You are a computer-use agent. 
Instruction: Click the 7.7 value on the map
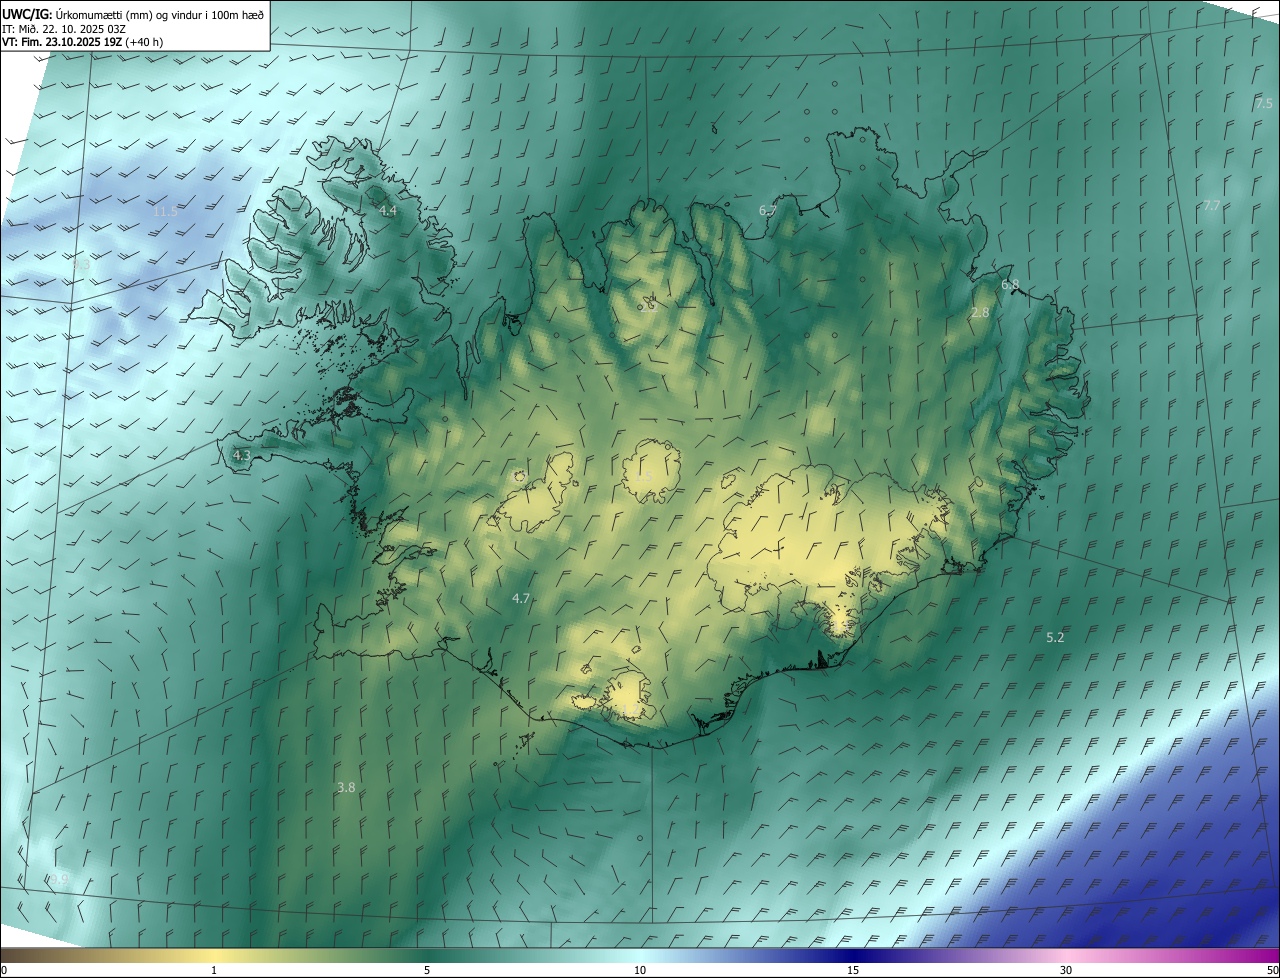pyautogui.click(x=1211, y=205)
